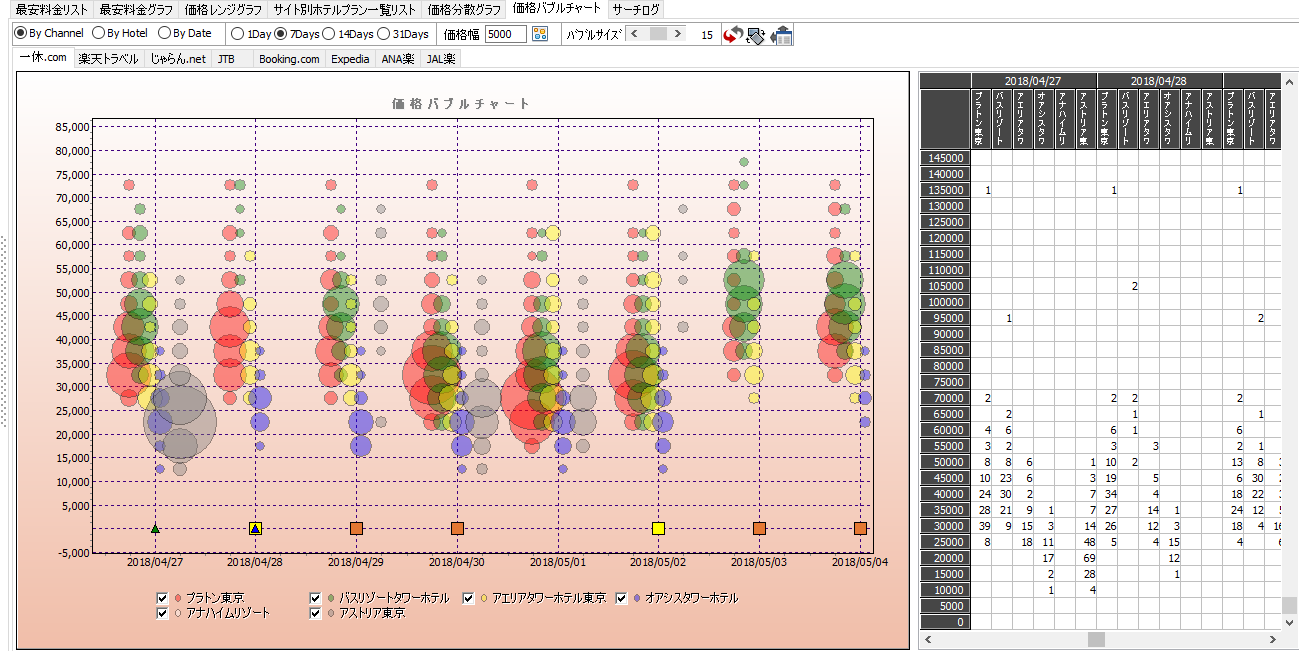This screenshot has width=1299, height=651.
Task: Select the By Hotel radio button
Action: tap(99, 34)
